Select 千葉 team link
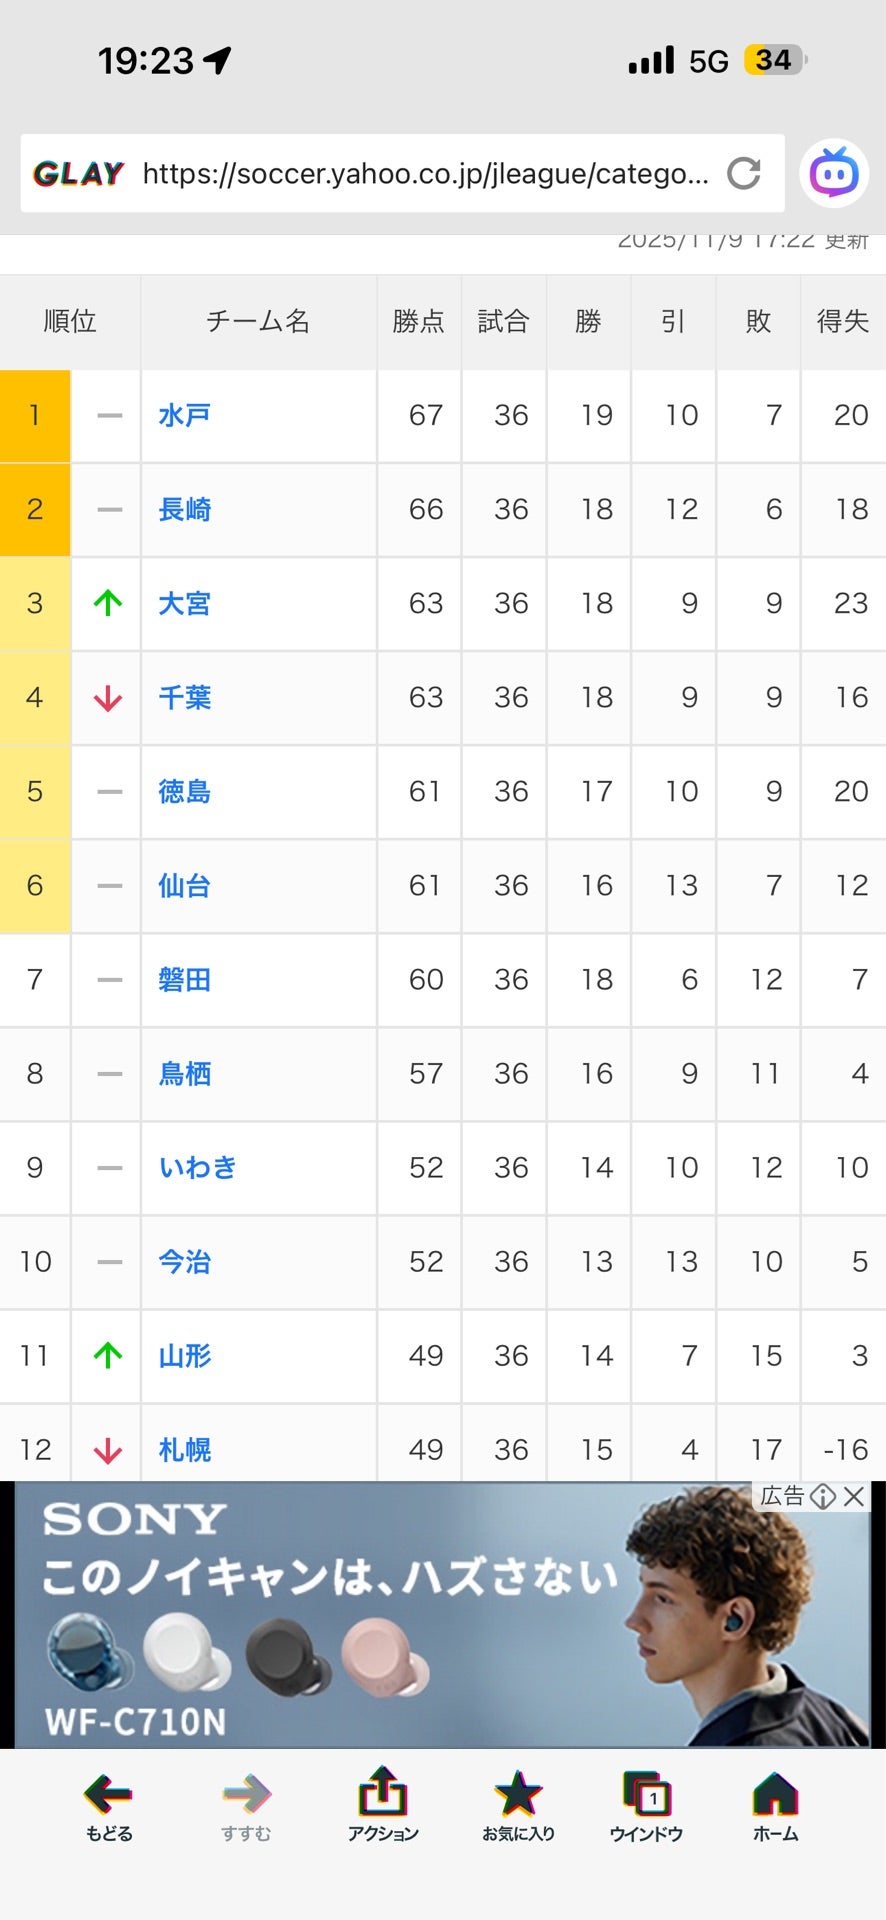This screenshot has height=1920, width=886. point(184,698)
